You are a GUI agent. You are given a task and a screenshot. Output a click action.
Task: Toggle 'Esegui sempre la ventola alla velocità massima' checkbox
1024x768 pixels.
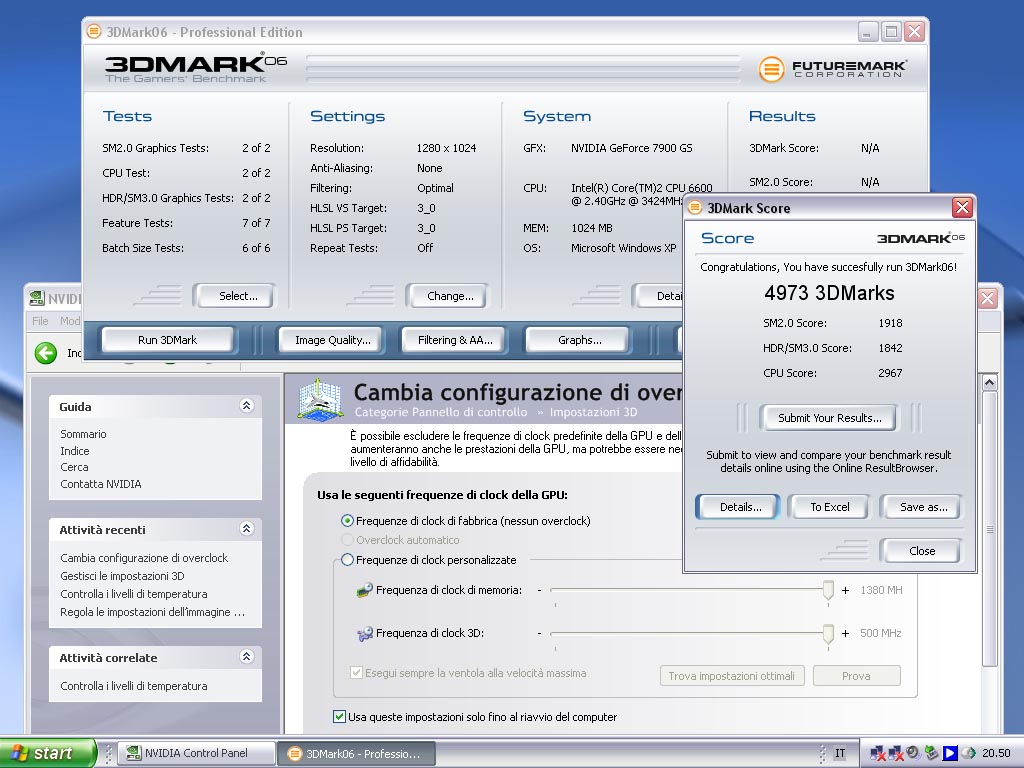(357, 673)
